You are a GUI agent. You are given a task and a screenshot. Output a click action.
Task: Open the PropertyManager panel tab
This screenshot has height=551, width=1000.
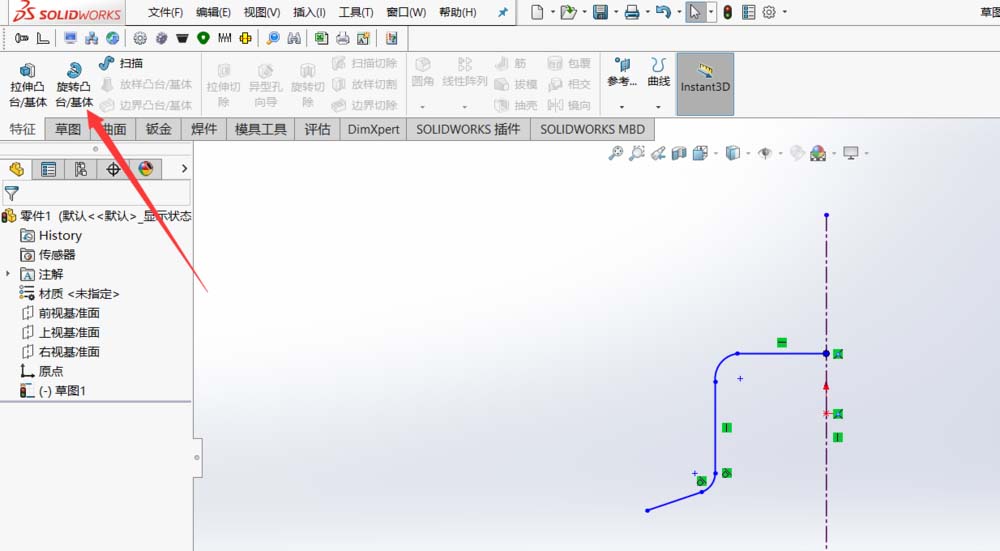48,169
